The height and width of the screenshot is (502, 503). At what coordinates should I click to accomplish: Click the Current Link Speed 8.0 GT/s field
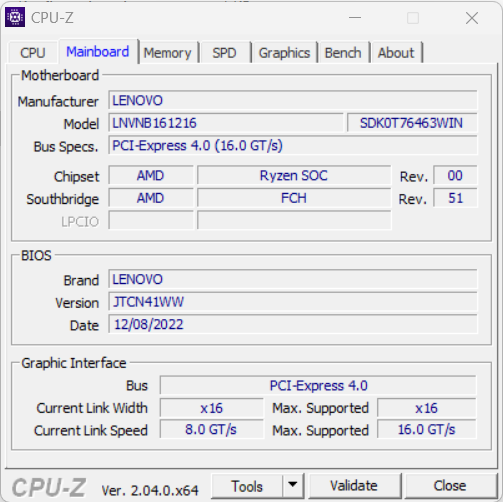point(211,430)
